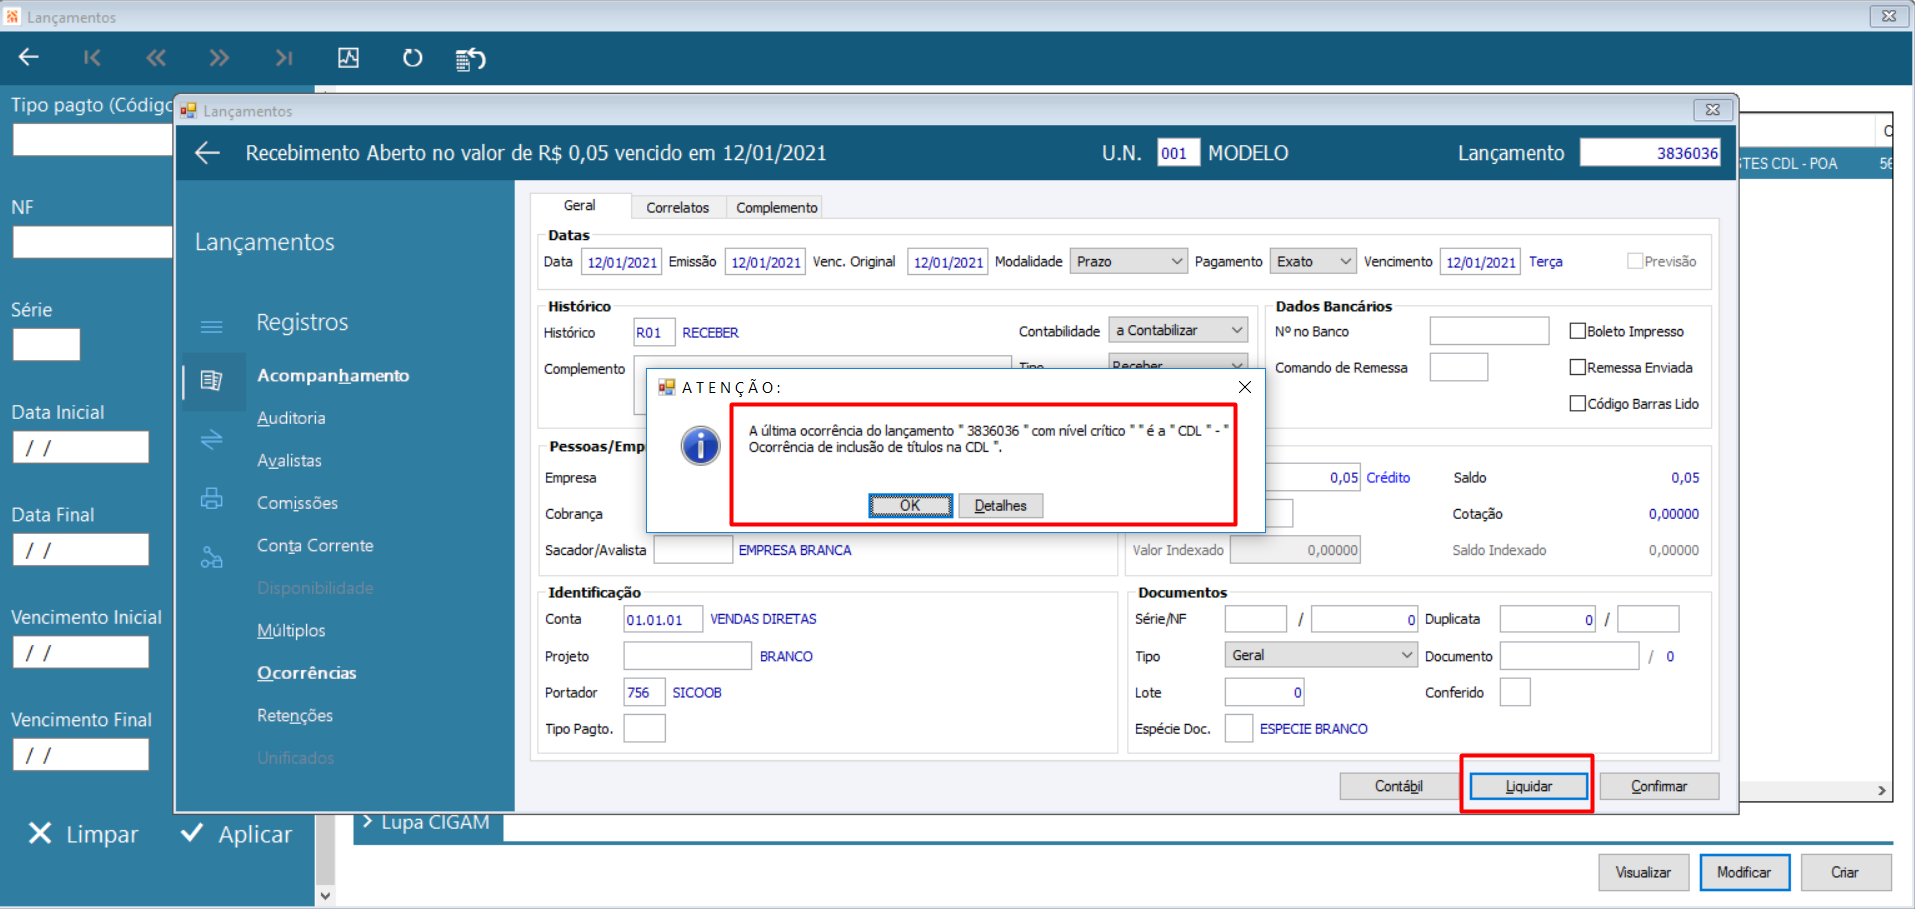Click Detalhes in the ATENÇÃO dialog
The height and width of the screenshot is (909, 1915).
coord(1000,505)
